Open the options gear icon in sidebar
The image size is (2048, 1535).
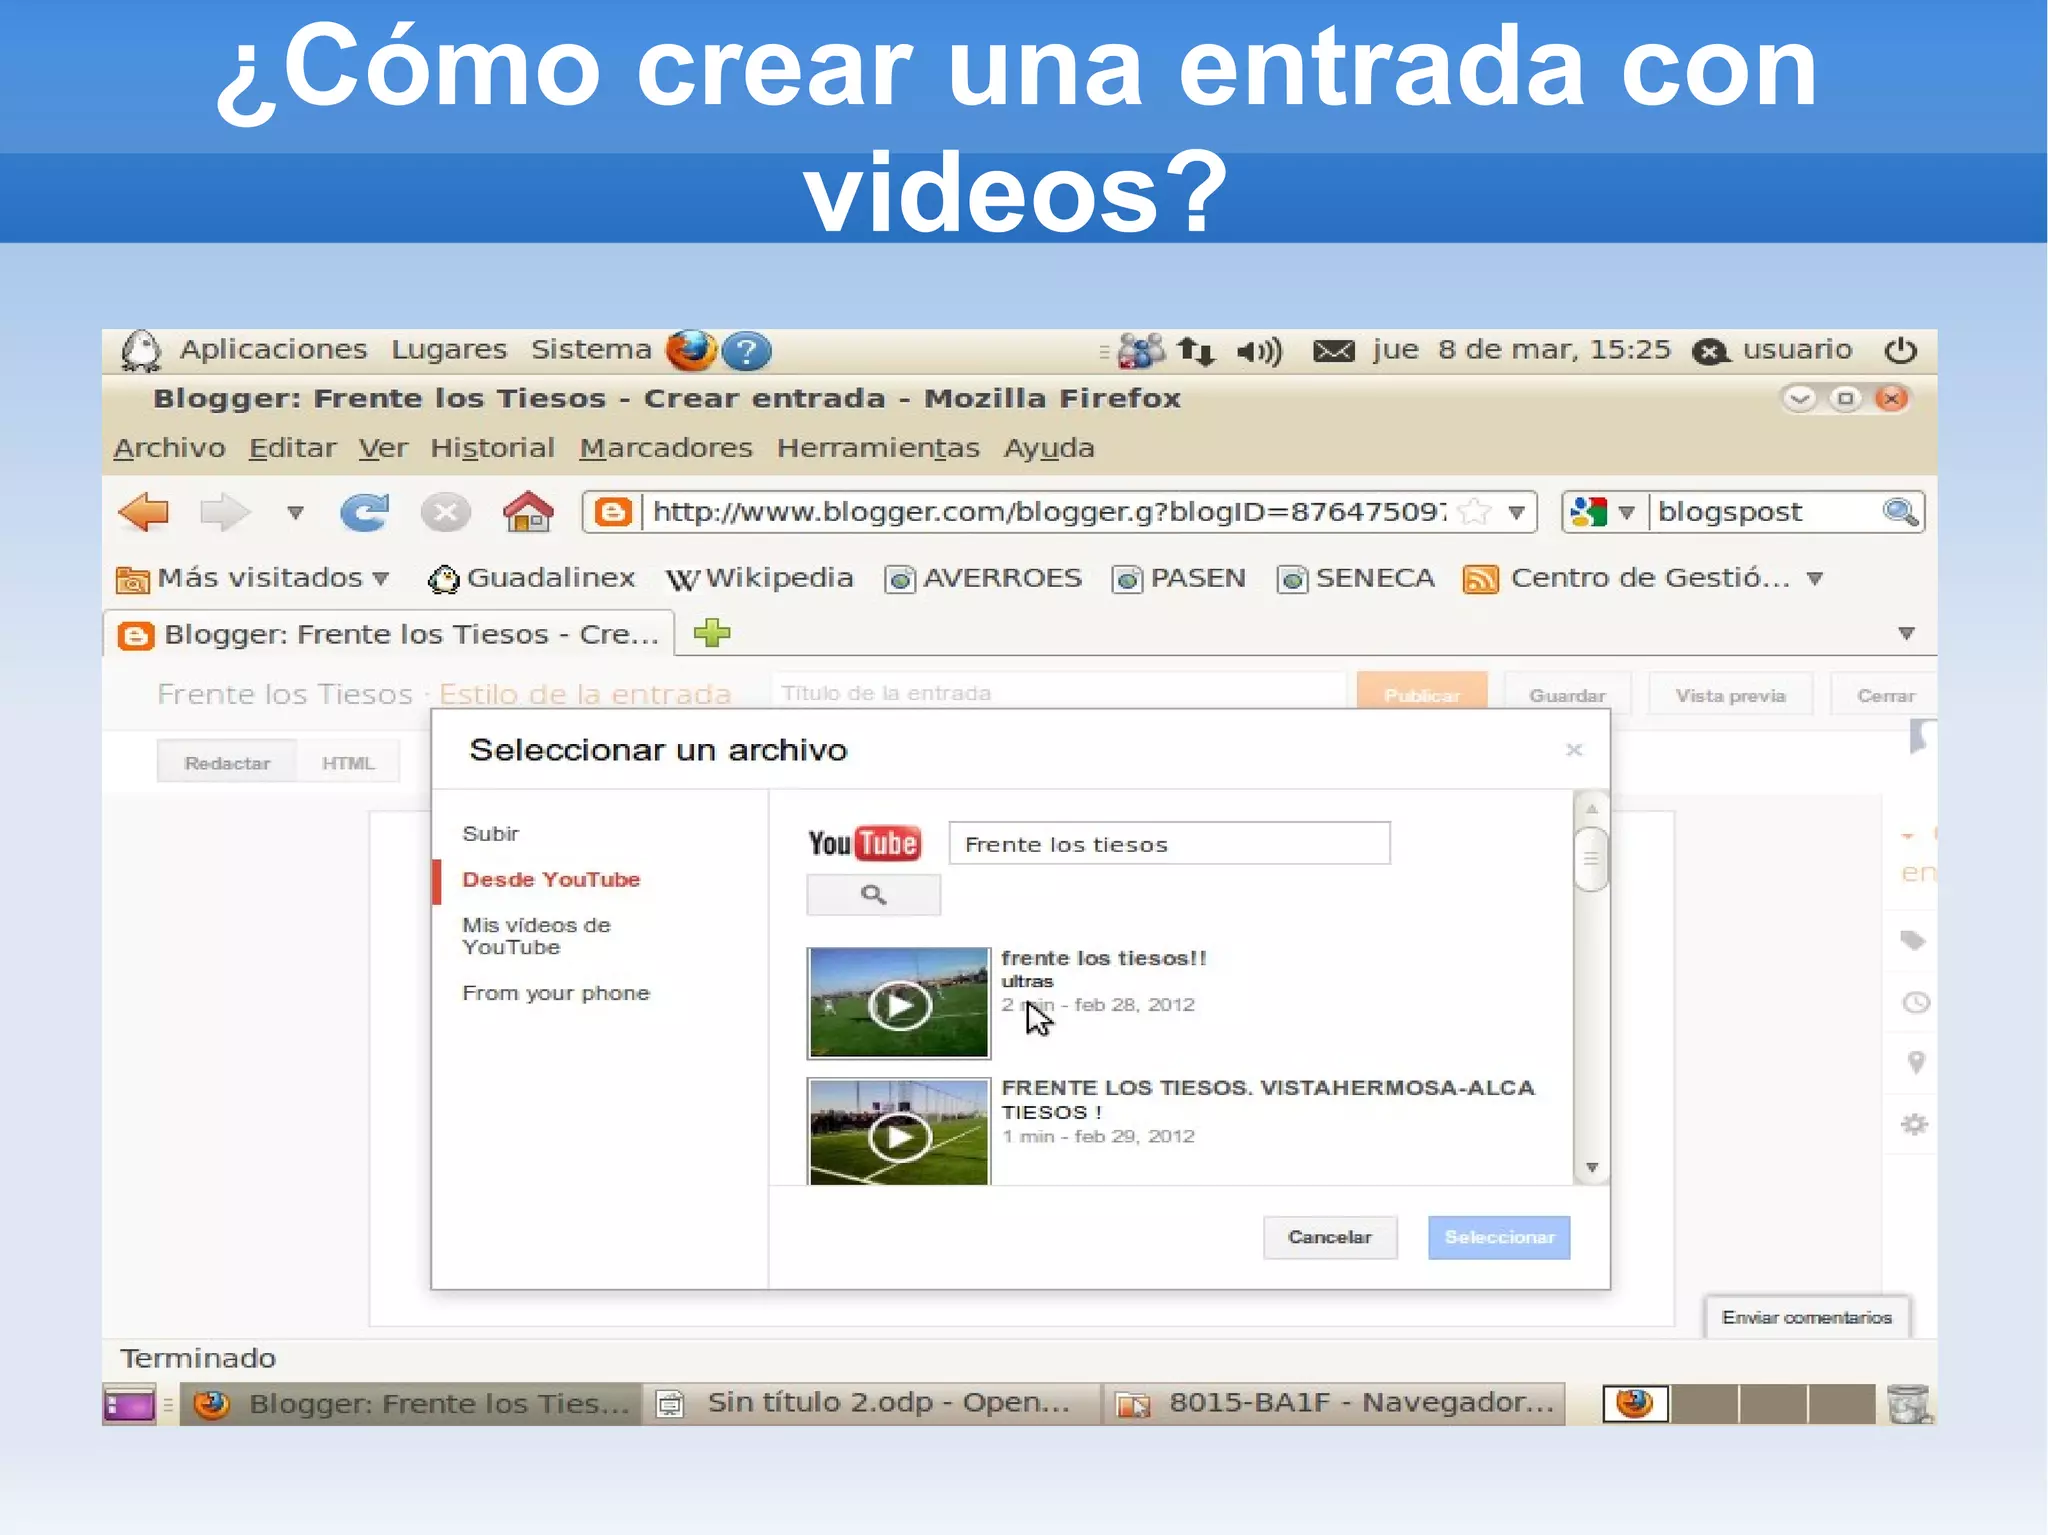(1914, 1124)
